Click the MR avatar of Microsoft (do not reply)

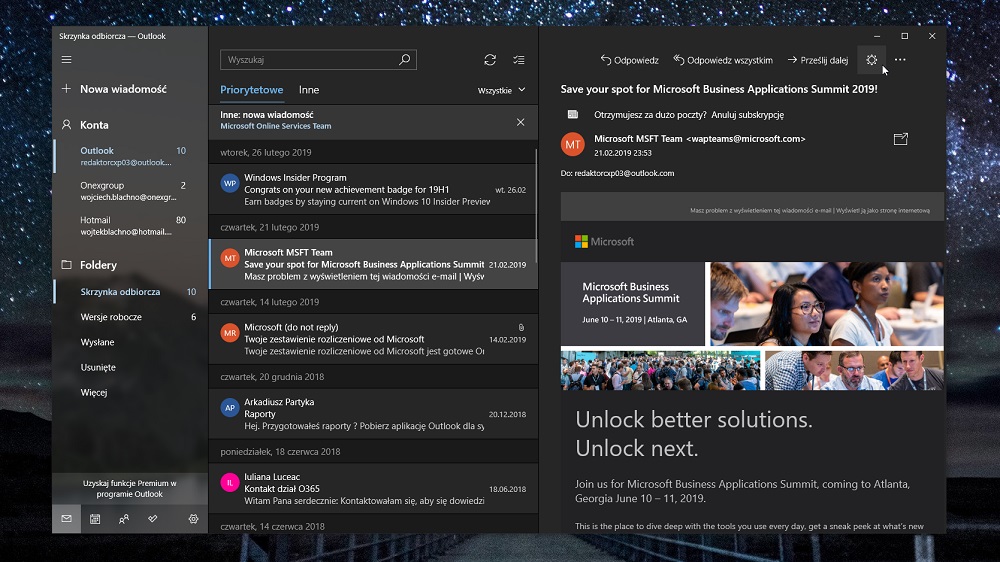pyautogui.click(x=230, y=332)
